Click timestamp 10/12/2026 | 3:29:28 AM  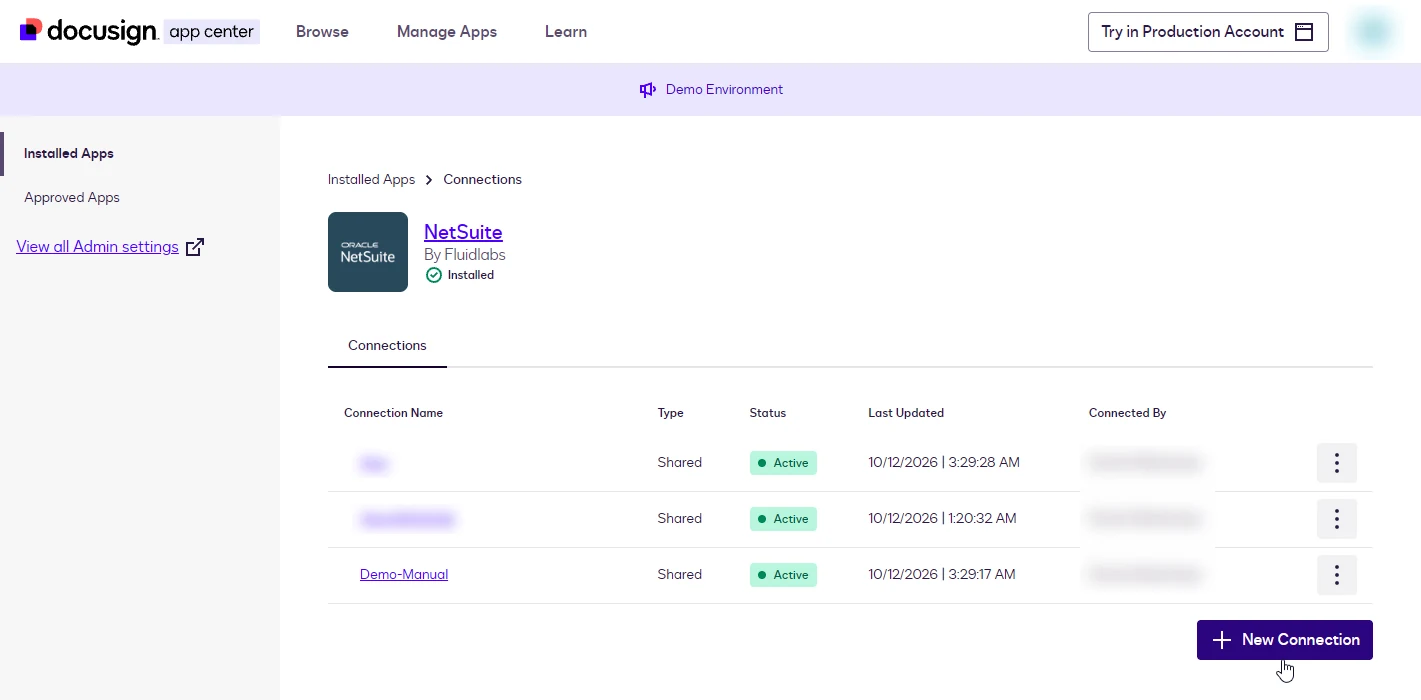(944, 463)
